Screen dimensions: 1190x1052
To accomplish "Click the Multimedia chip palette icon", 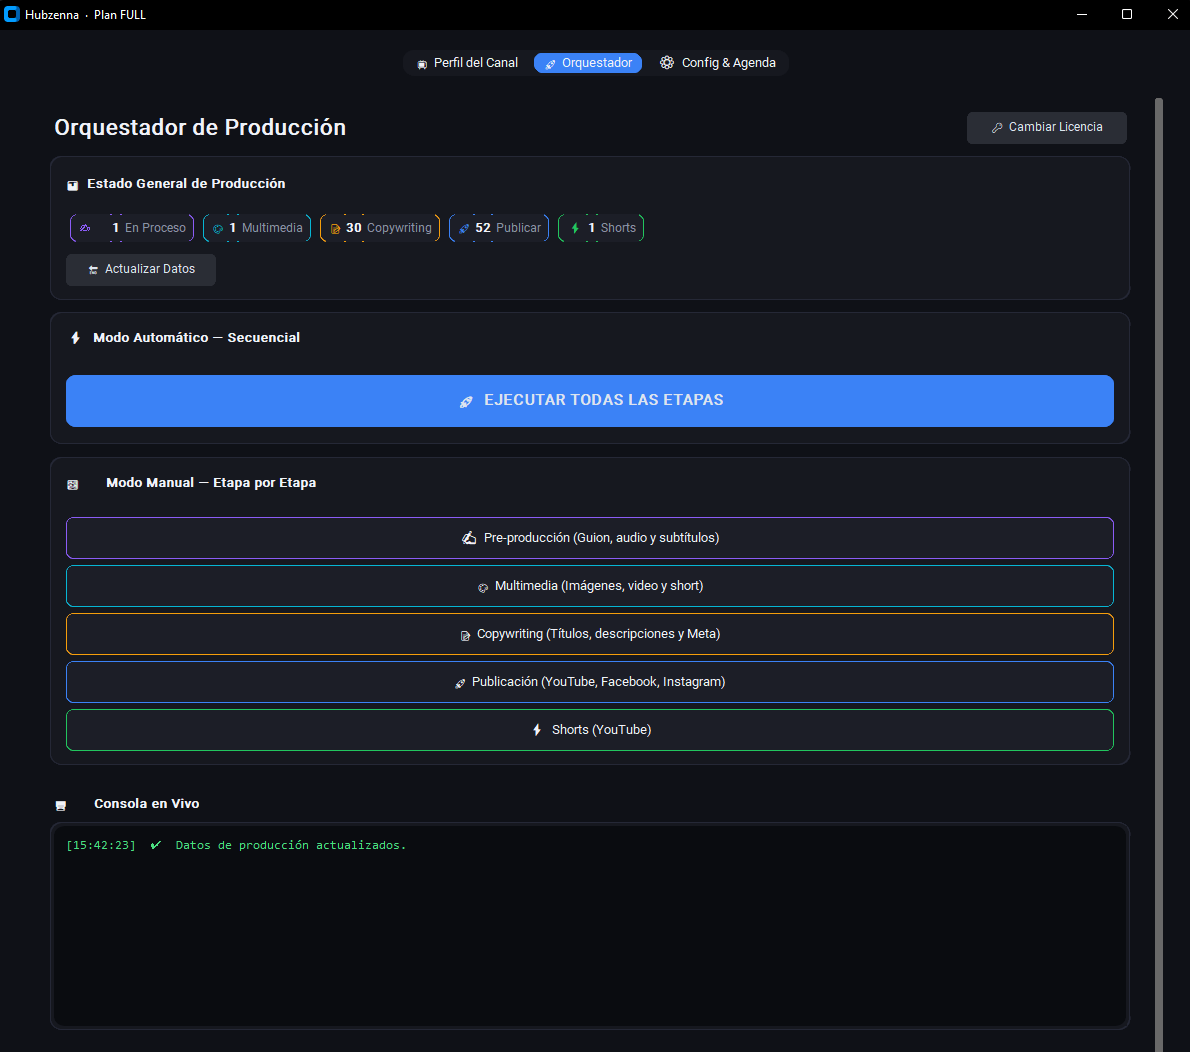I will [x=218, y=228].
